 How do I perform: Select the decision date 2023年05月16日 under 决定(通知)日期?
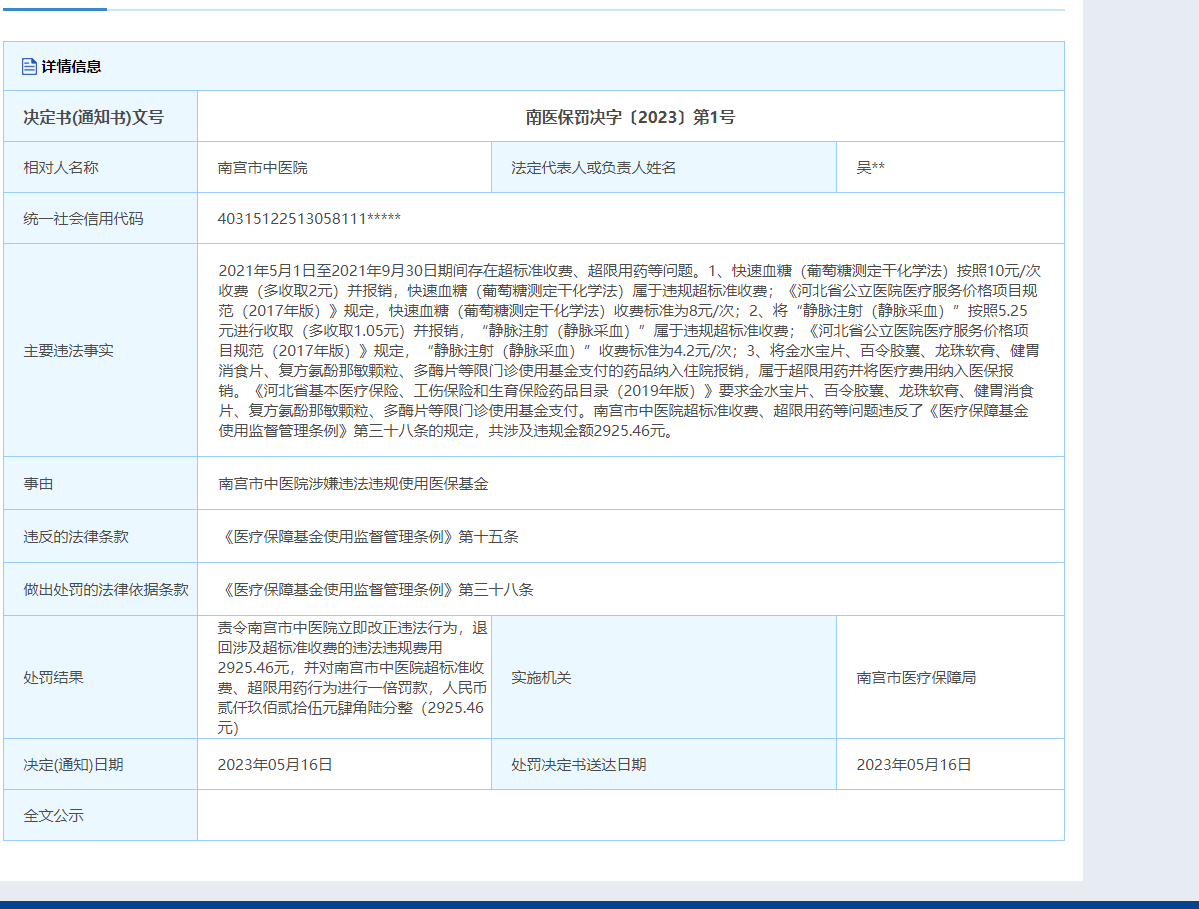point(275,765)
